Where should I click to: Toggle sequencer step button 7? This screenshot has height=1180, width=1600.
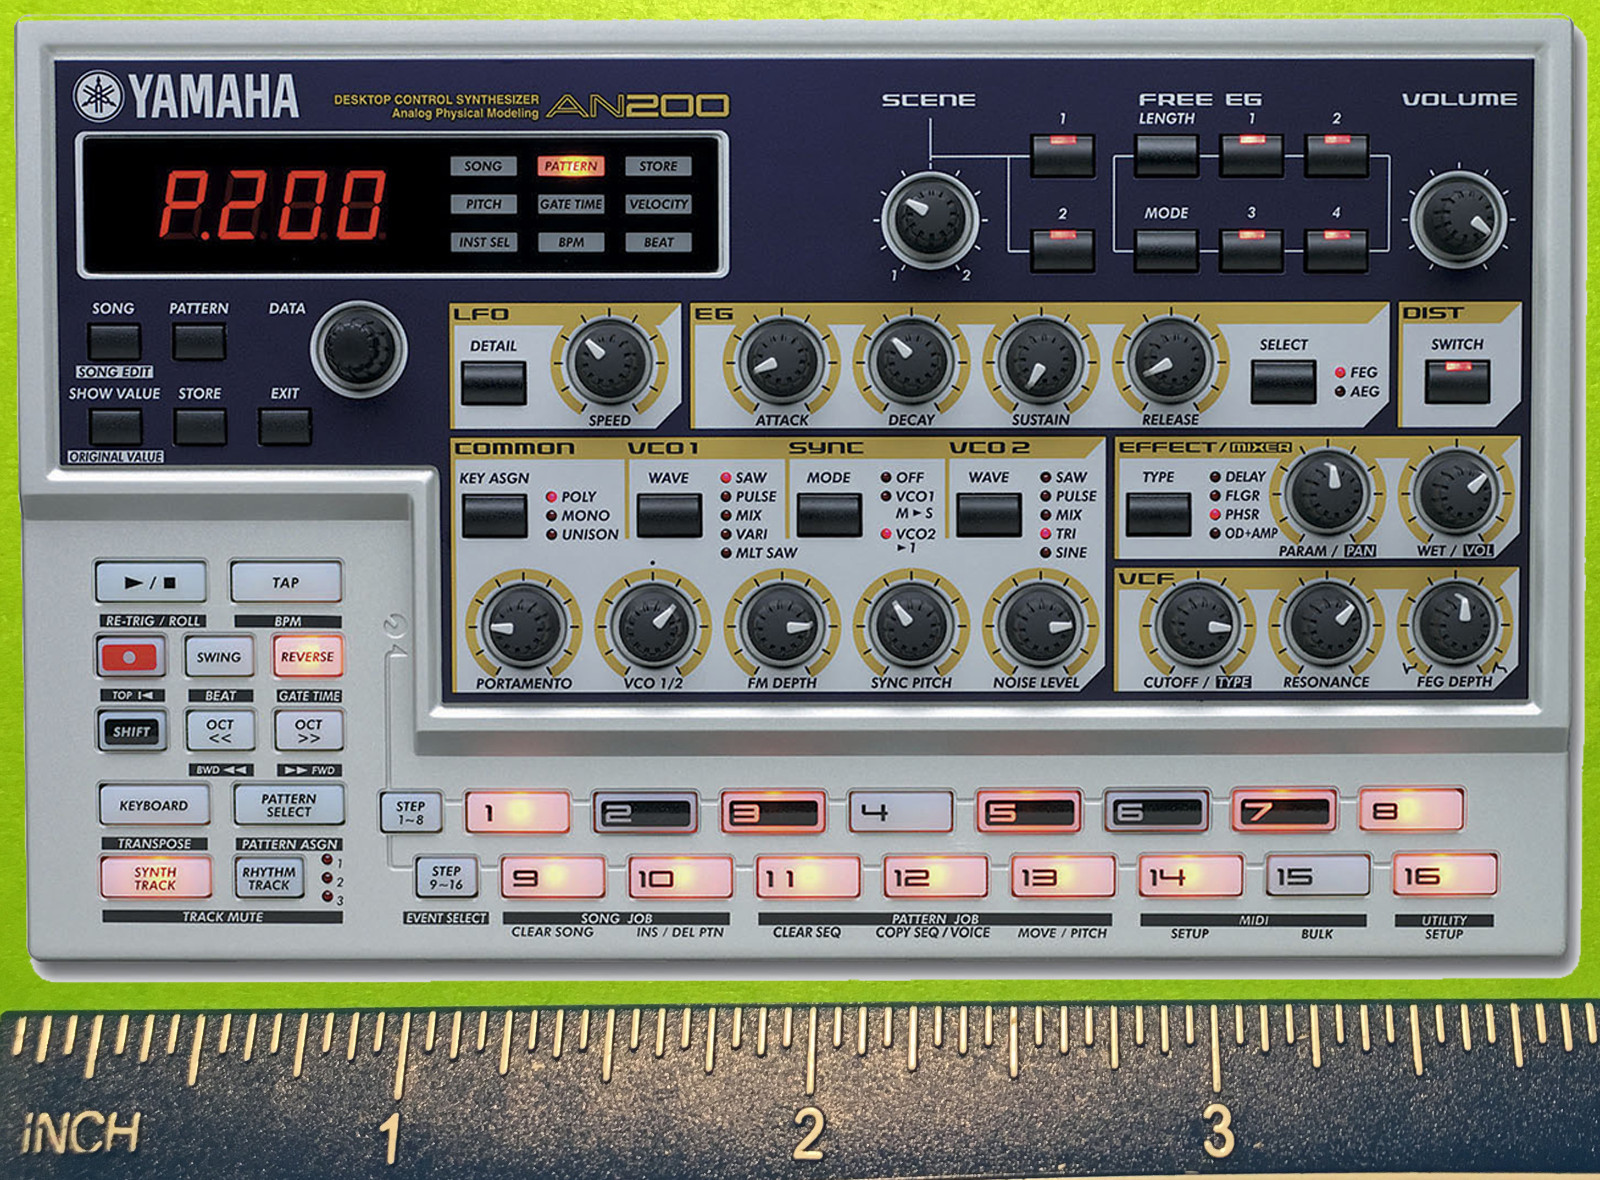[1284, 810]
